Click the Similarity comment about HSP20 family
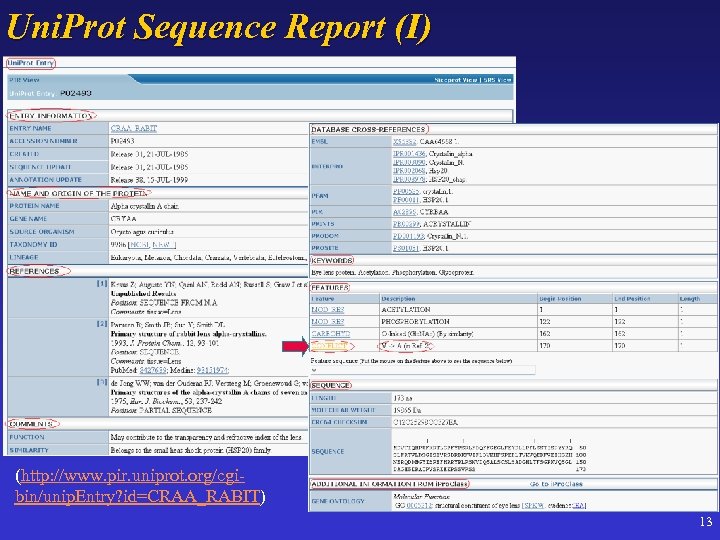 point(191,450)
